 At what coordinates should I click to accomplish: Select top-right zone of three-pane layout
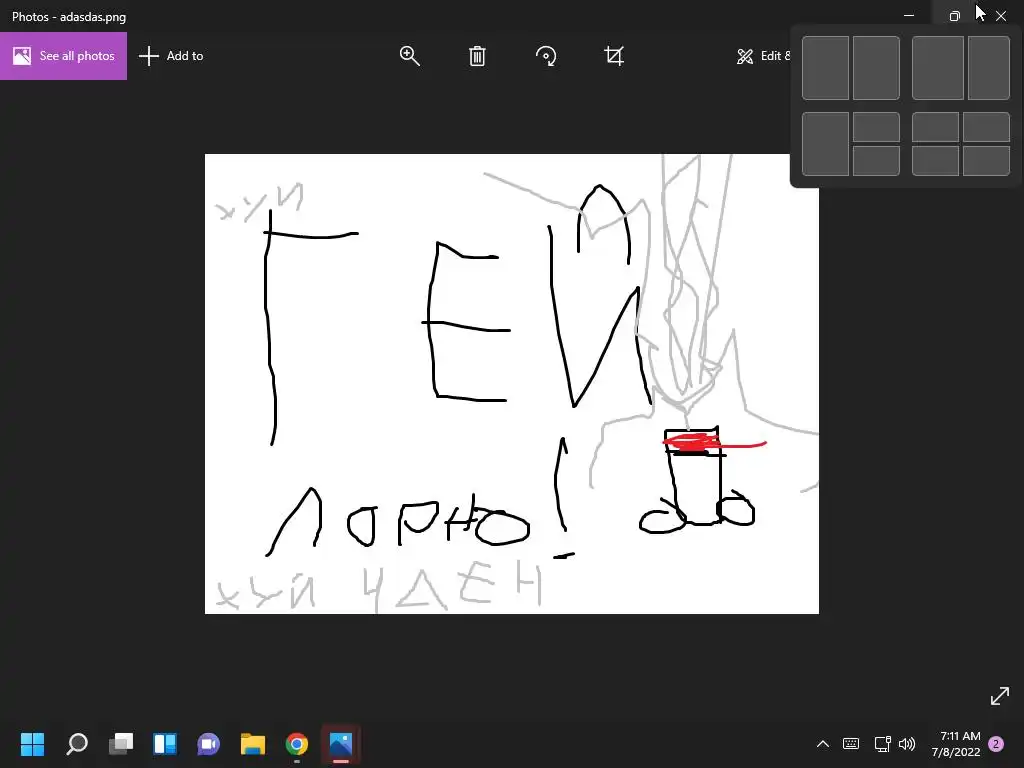click(876, 127)
